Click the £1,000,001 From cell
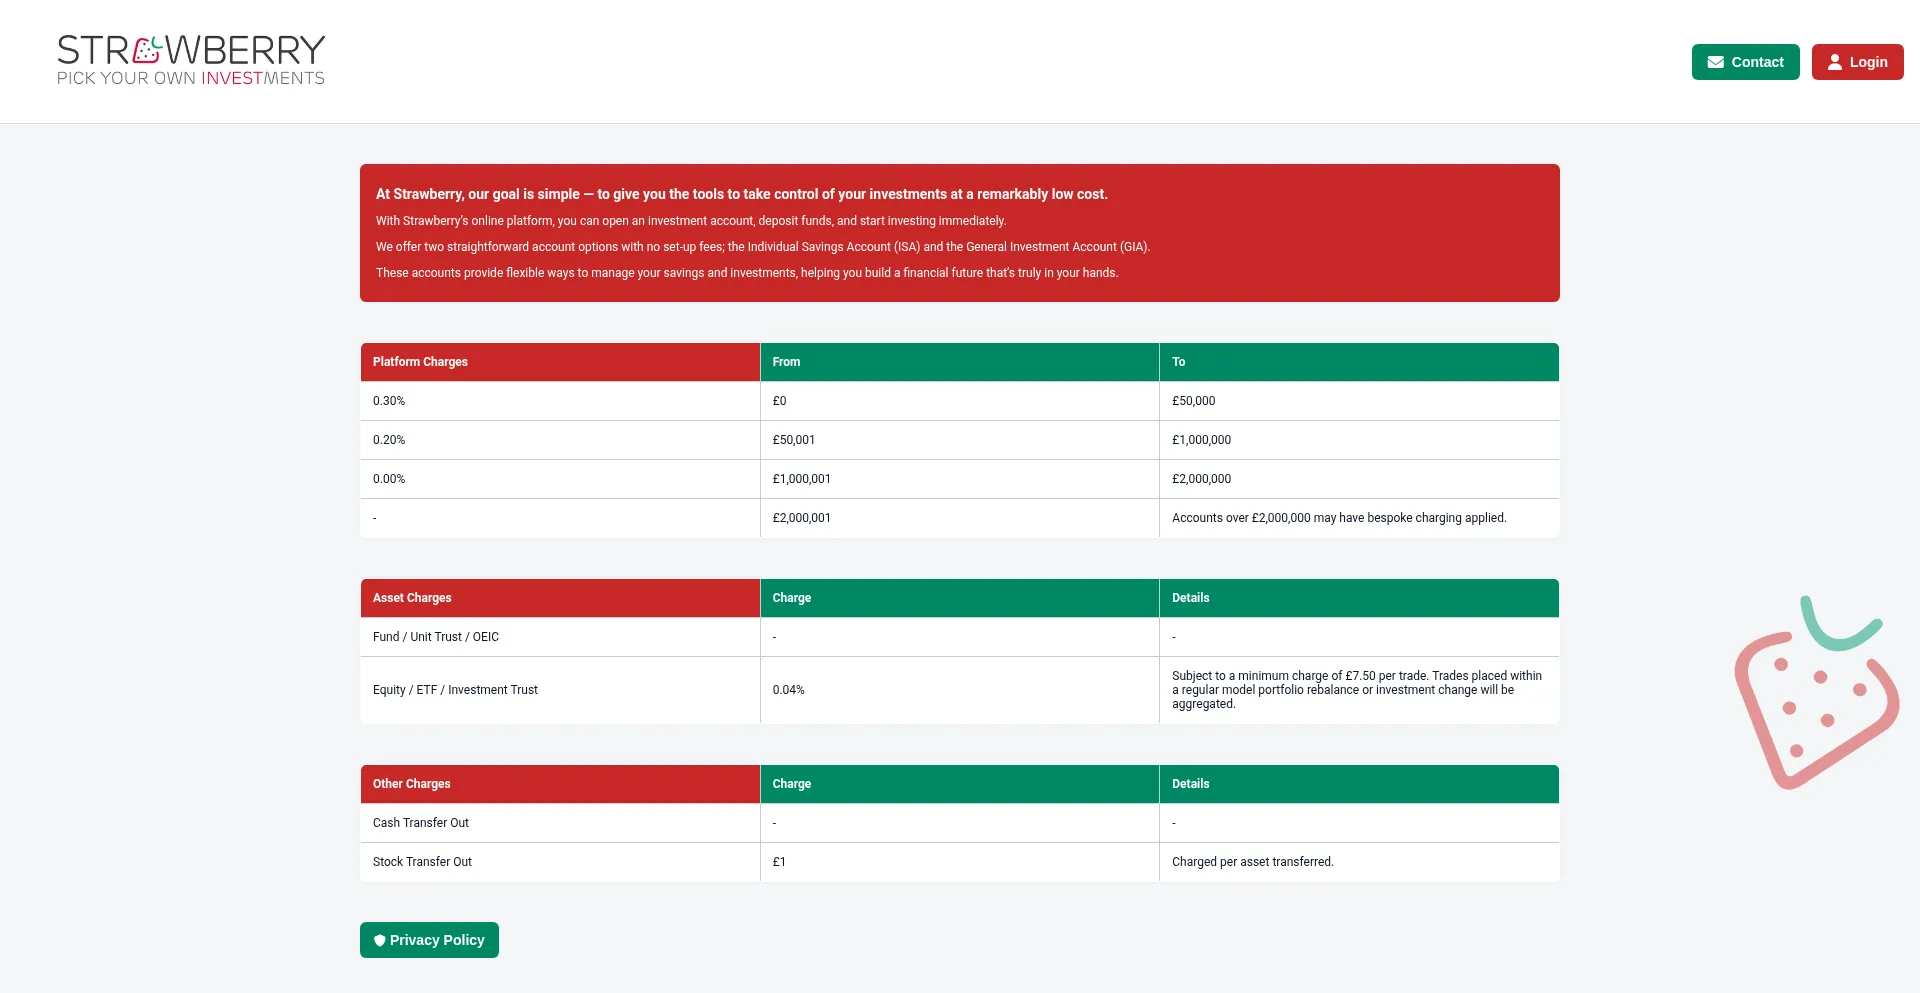Viewport: 1920px width, 993px height. [x=960, y=479]
